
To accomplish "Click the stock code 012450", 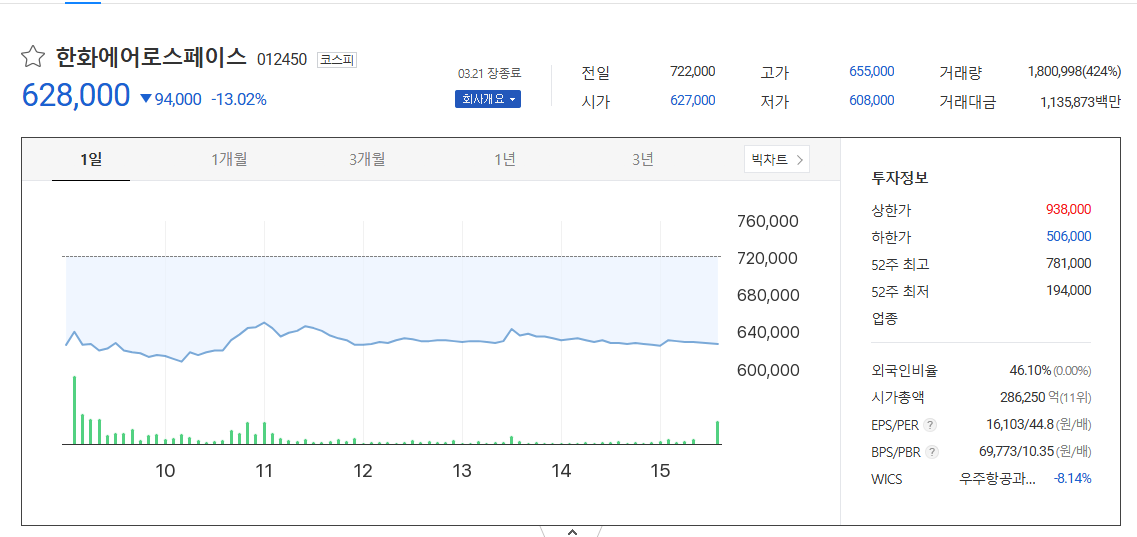I will 282,59.
